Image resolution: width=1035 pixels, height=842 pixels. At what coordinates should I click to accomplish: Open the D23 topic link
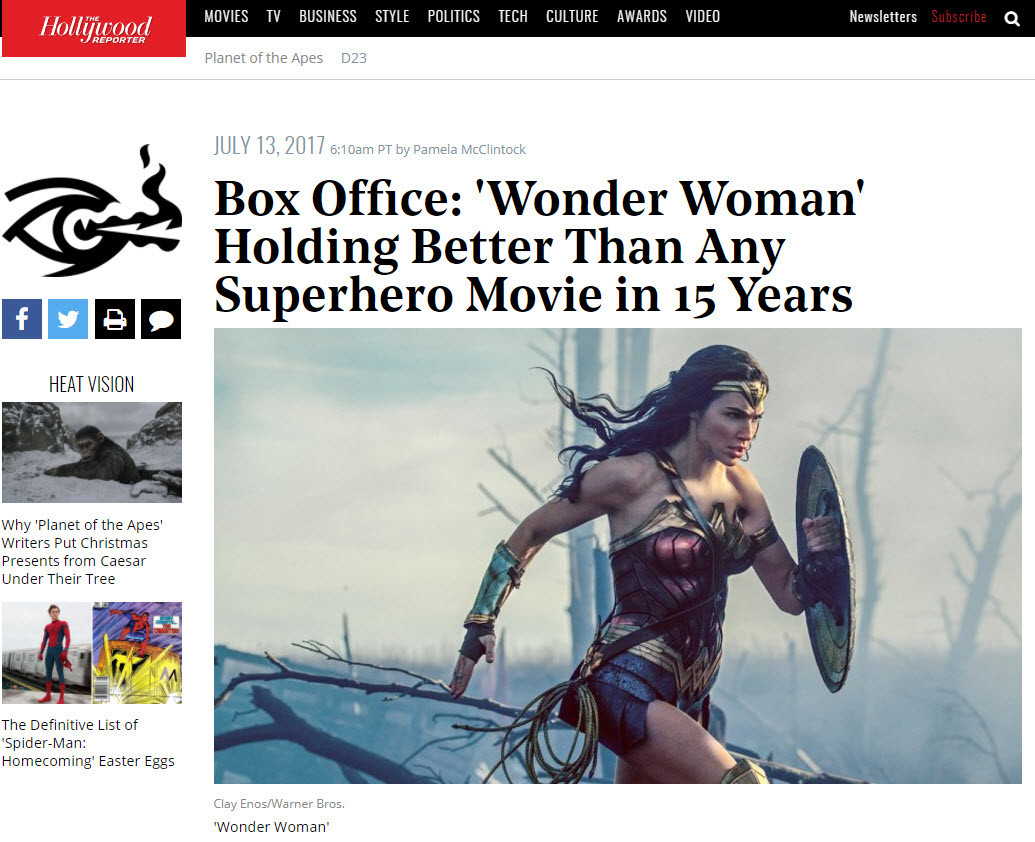click(x=353, y=58)
